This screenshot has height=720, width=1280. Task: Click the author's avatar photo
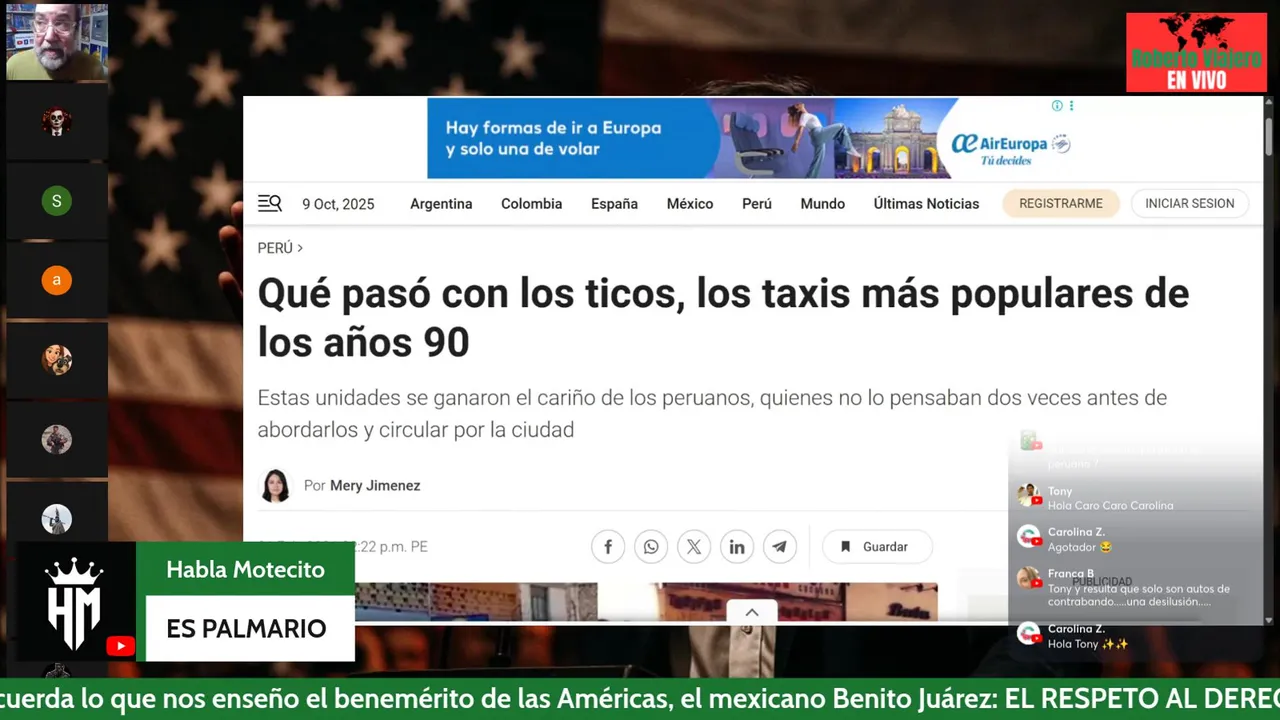(275, 486)
